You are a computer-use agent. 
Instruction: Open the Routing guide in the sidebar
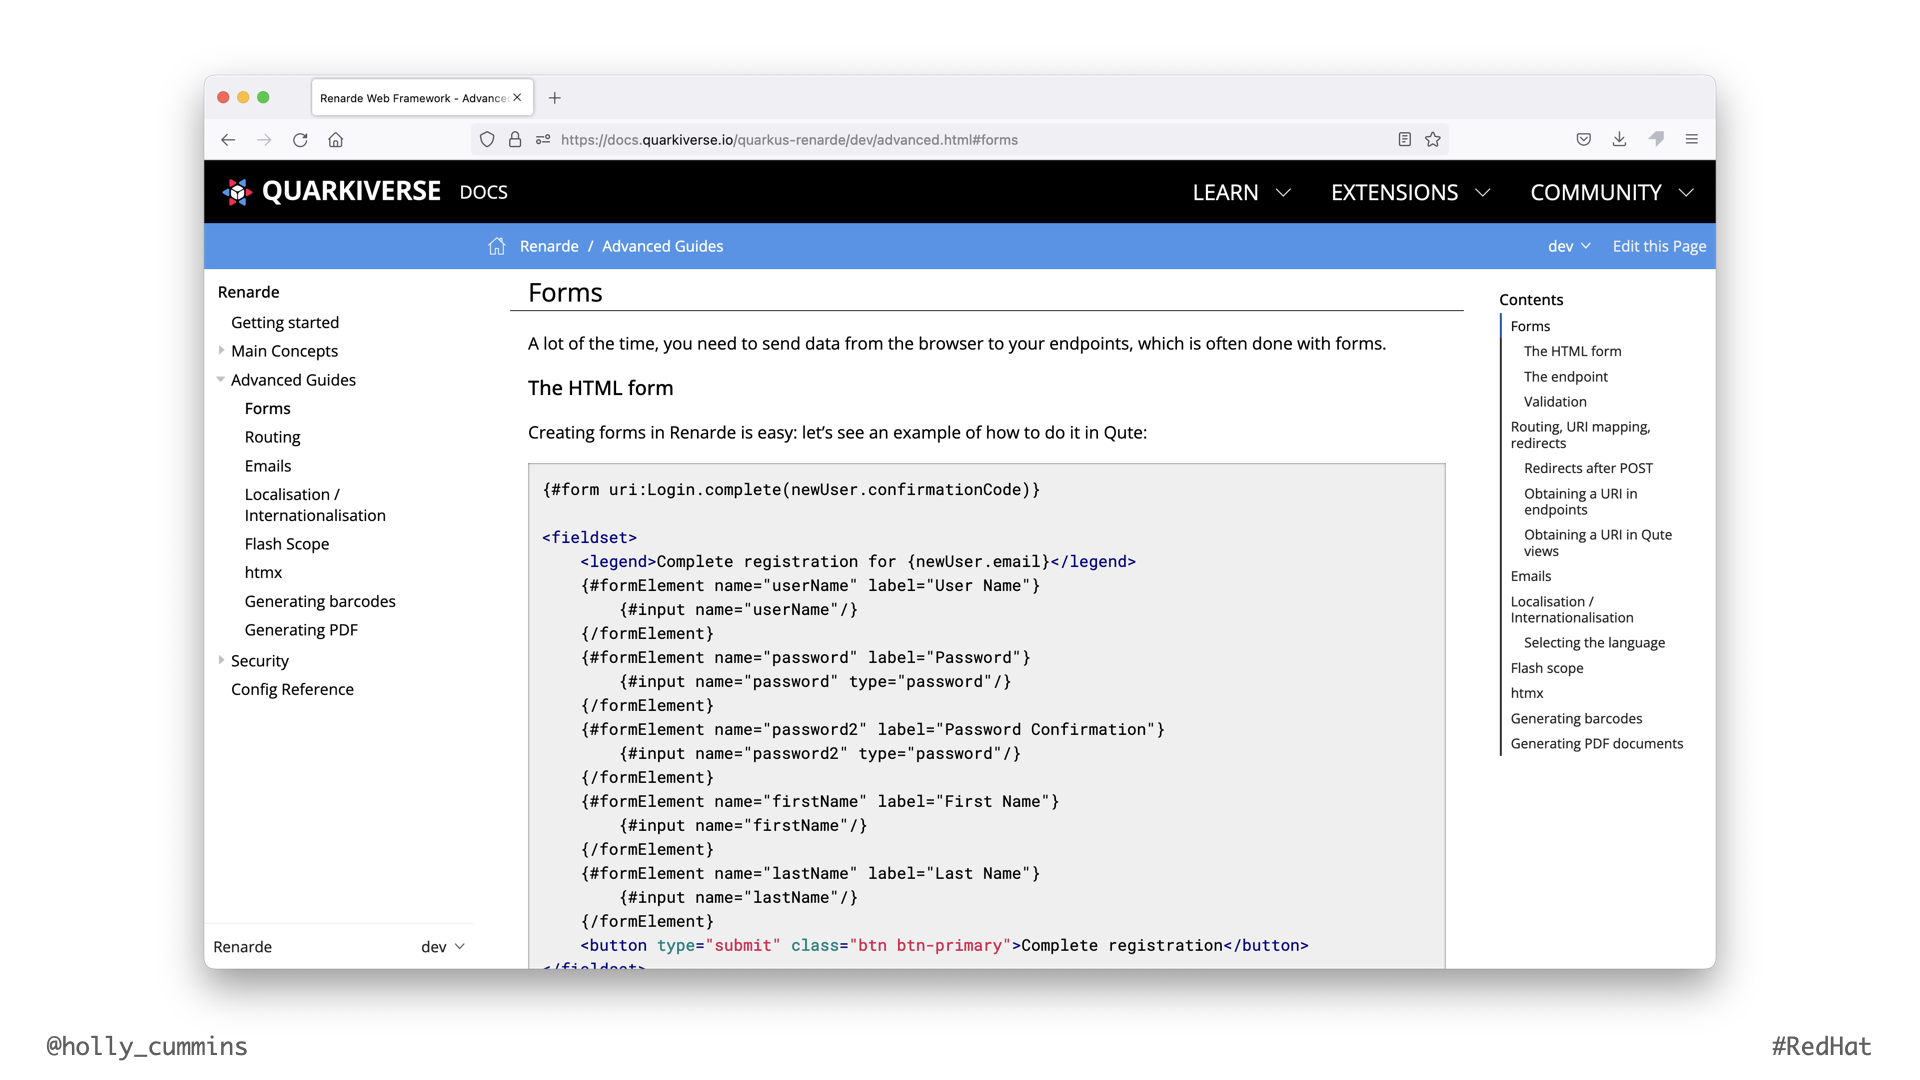(272, 437)
